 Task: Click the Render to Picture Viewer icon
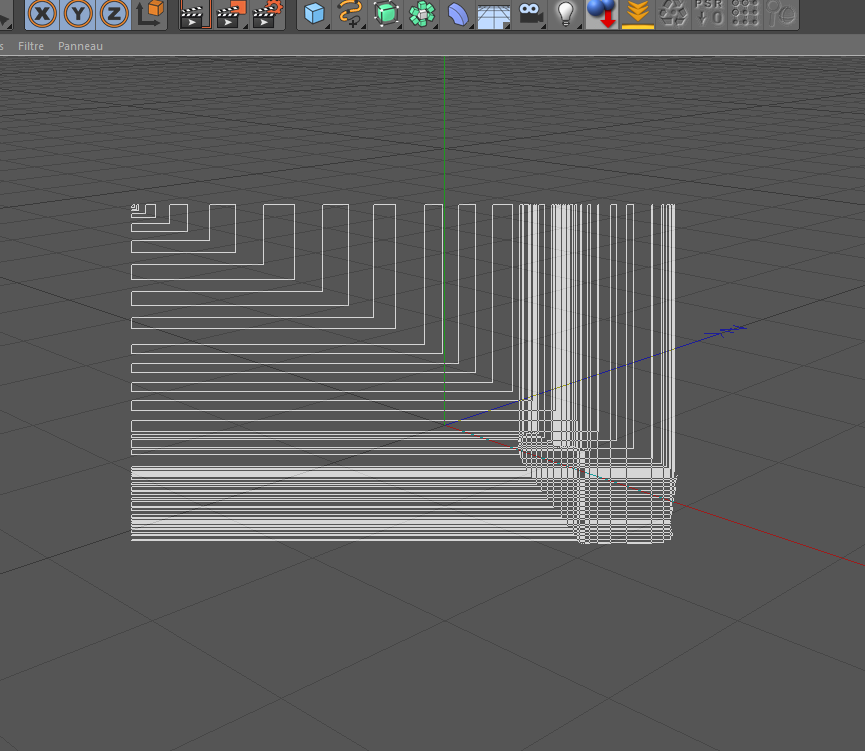tap(231, 13)
